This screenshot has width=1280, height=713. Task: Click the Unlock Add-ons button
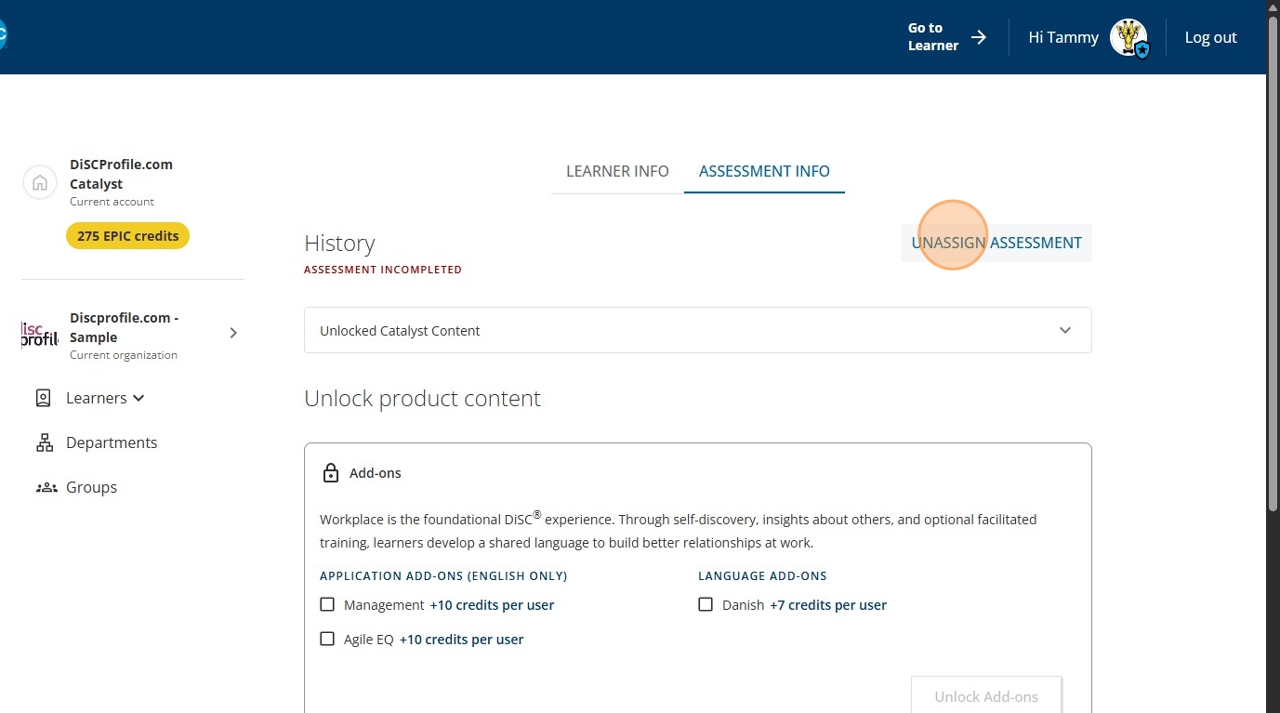[x=986, y=696]
